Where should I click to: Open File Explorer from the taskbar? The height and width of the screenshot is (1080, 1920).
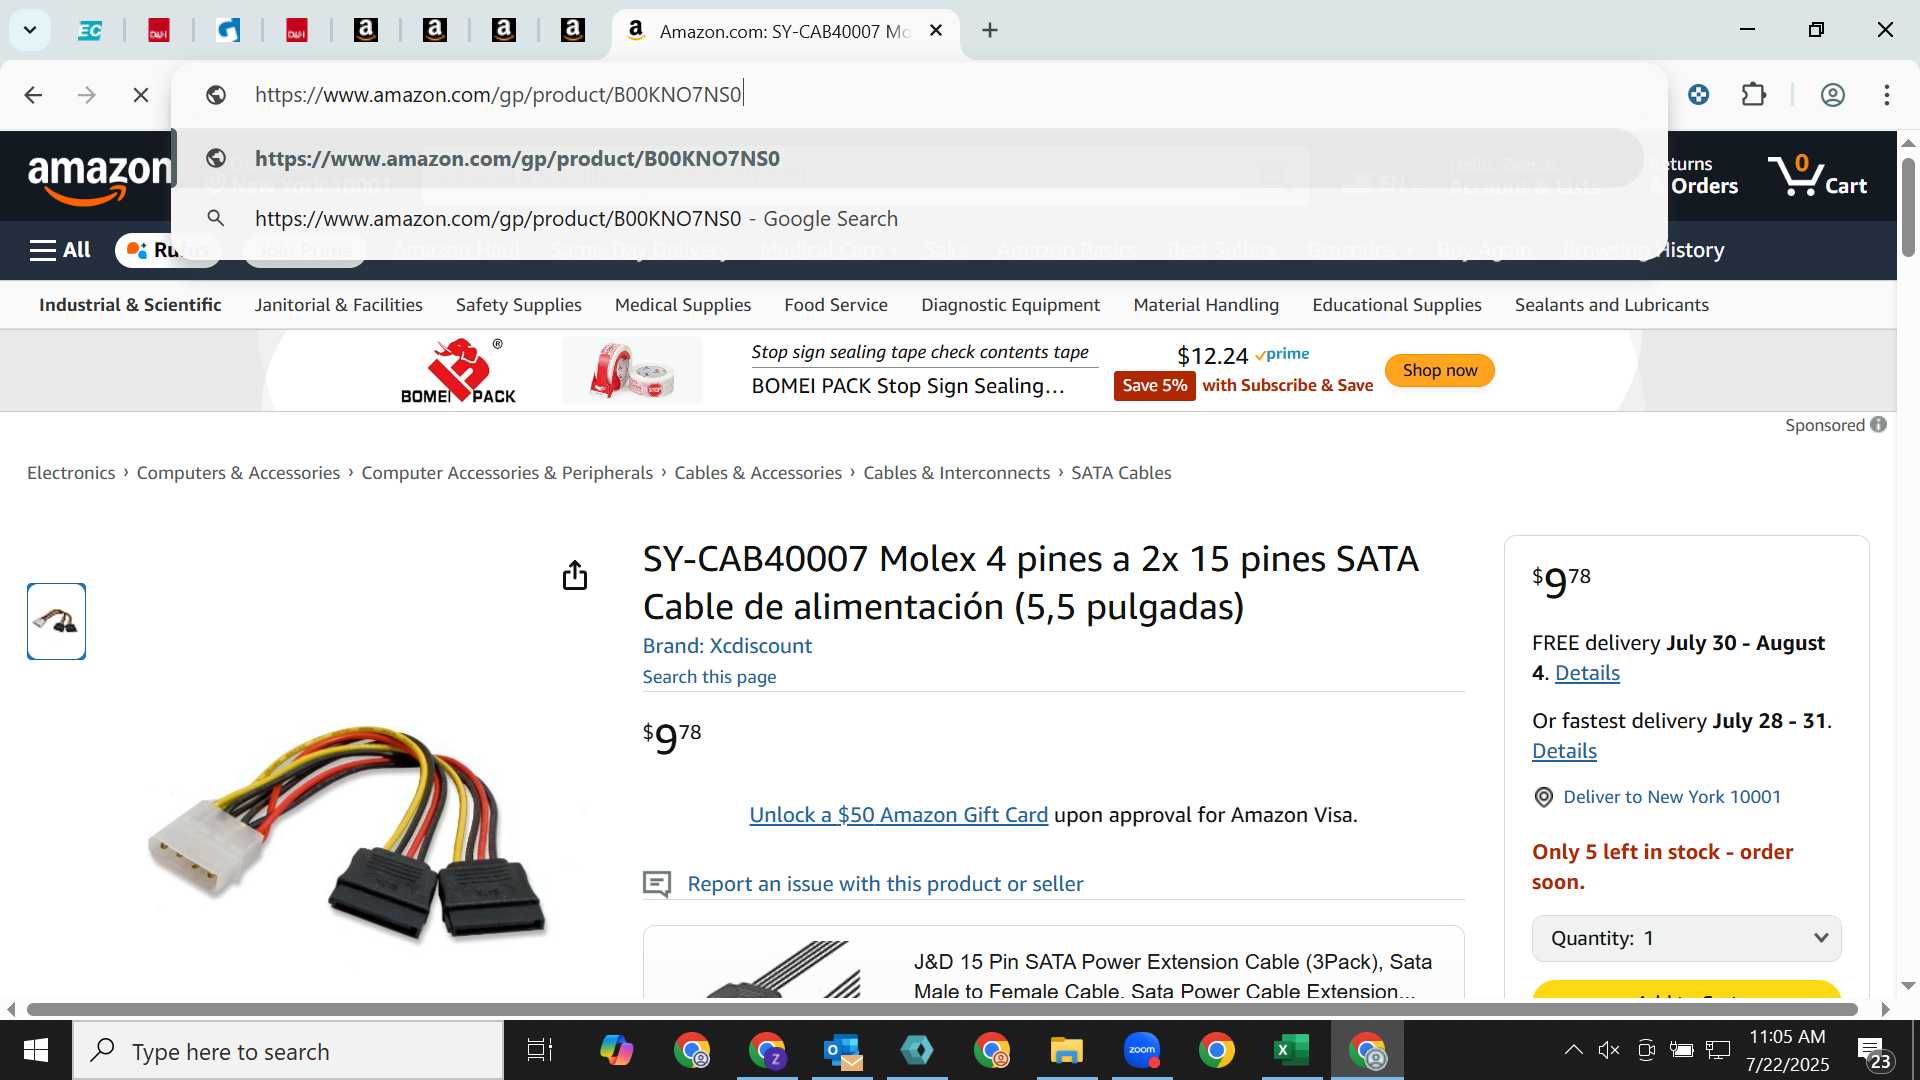[x=1066, y=1051]
